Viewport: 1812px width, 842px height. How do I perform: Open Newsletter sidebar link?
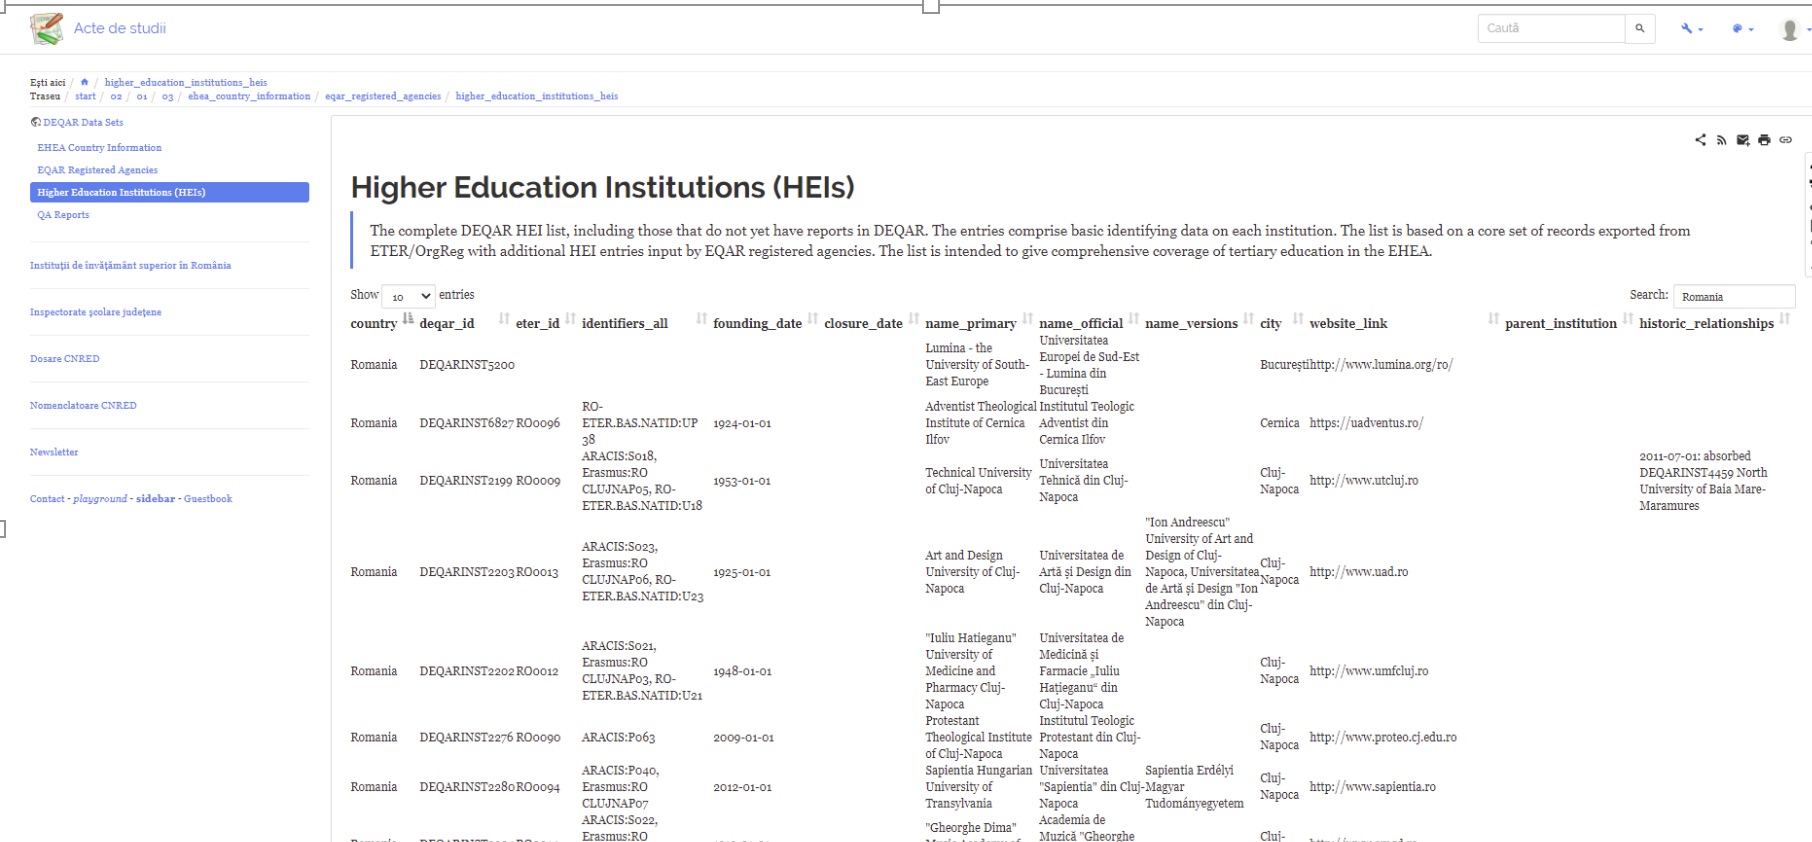click(54, 452)
